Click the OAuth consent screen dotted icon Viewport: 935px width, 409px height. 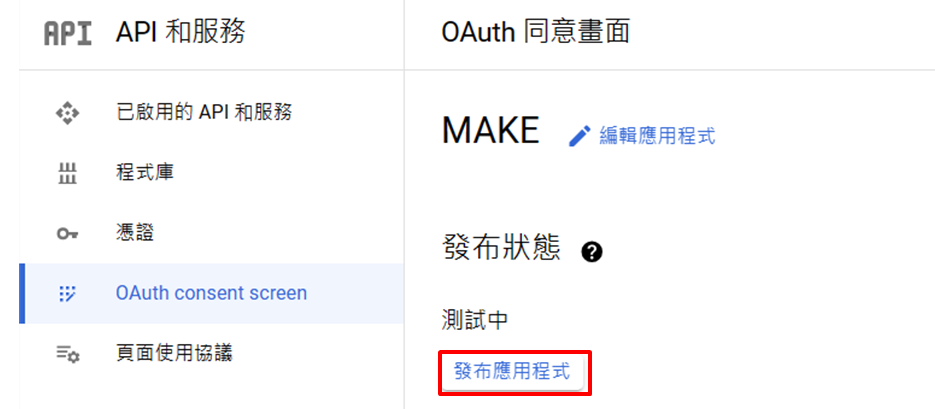click(x=67, y=293)
